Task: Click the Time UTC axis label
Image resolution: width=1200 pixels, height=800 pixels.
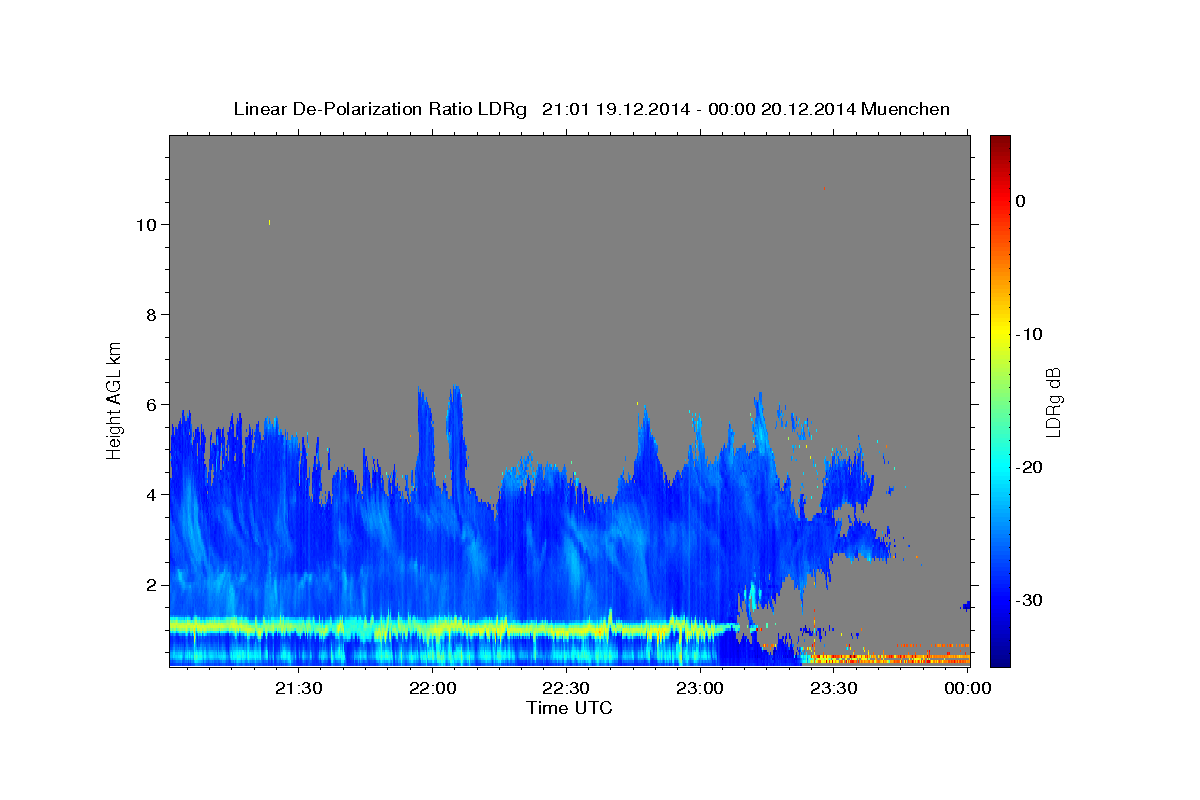Action: 569,708
